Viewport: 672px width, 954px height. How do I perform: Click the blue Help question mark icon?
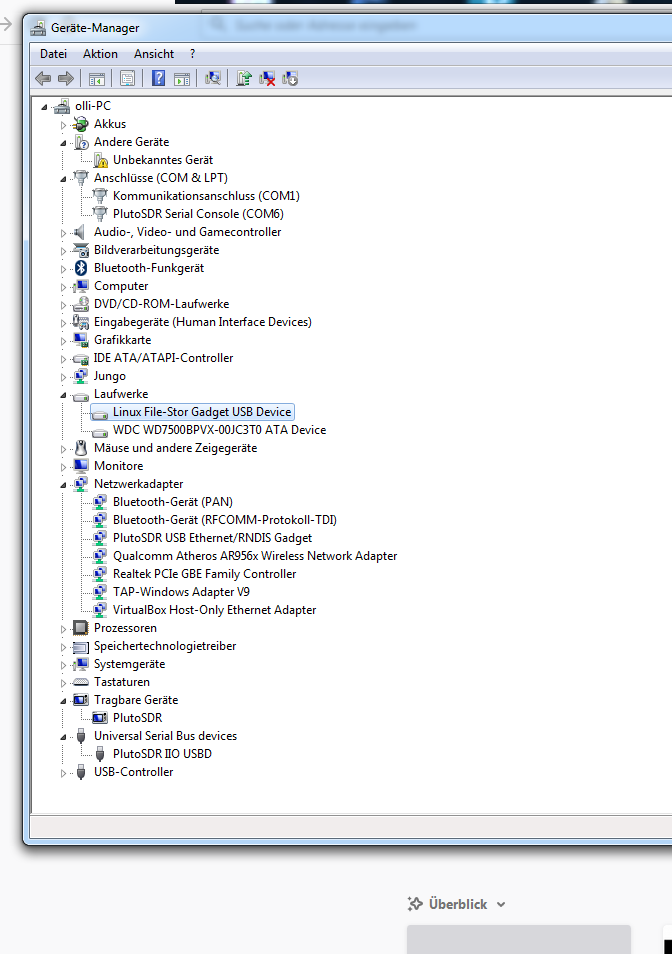(158, 78)
